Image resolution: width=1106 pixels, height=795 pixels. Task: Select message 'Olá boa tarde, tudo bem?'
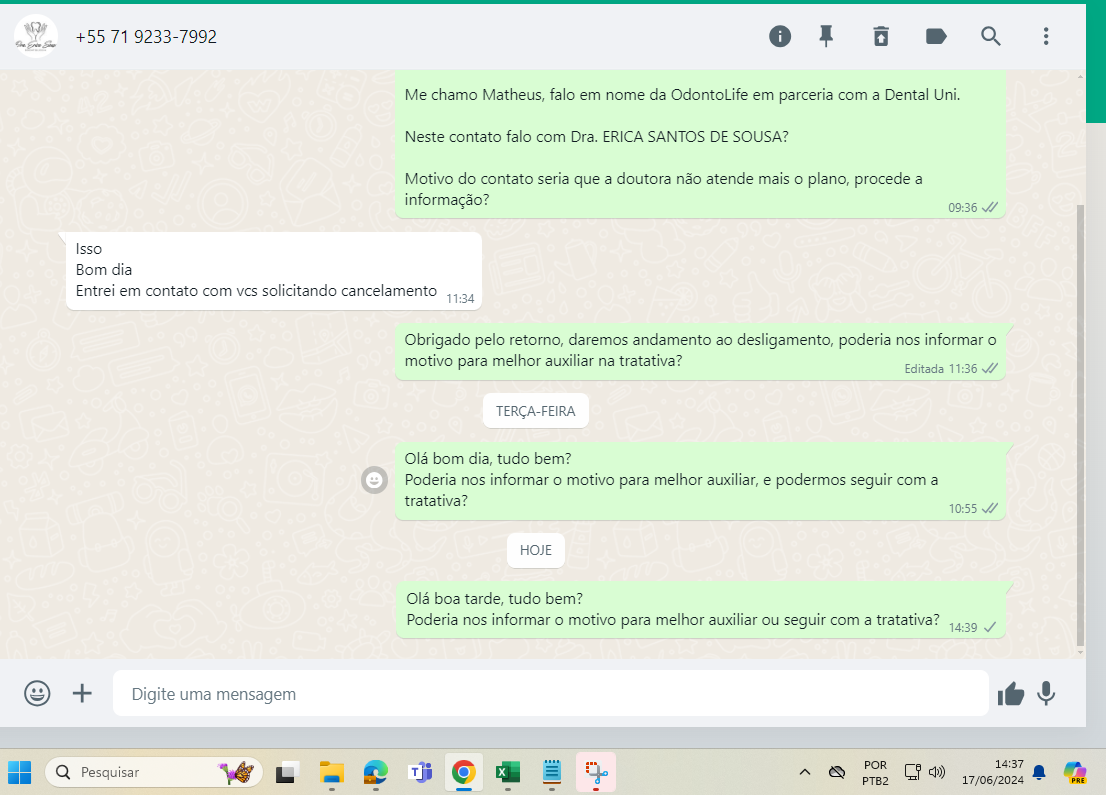point(700,609)
